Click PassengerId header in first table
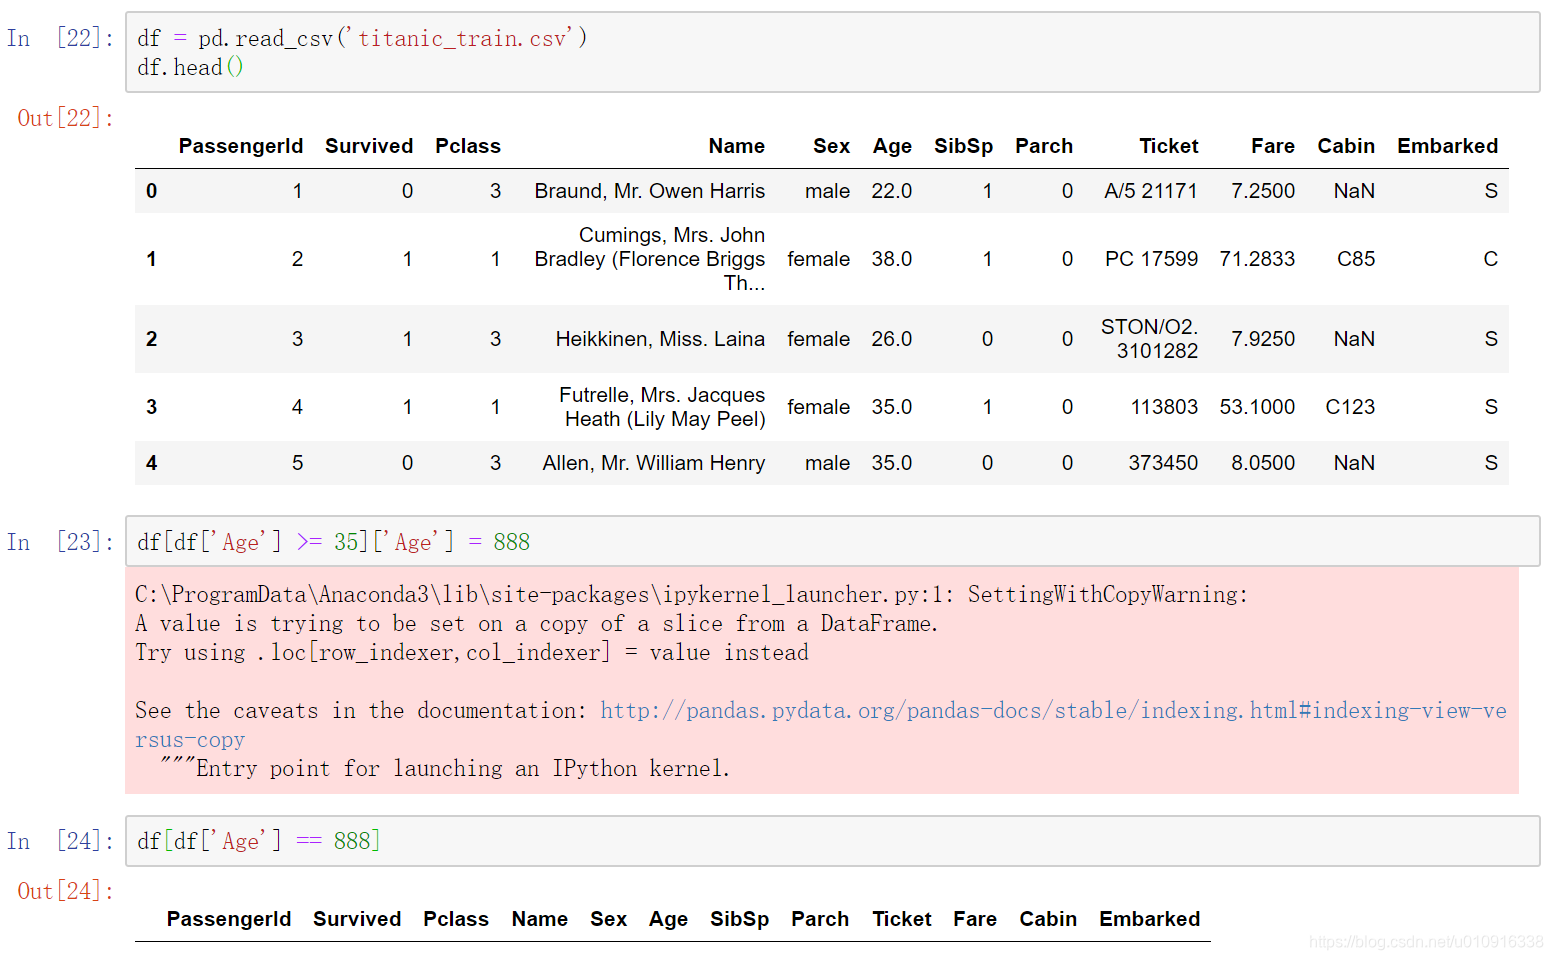Image resolution: width=1553 pixels, height=960 pixels. [240, 146]
